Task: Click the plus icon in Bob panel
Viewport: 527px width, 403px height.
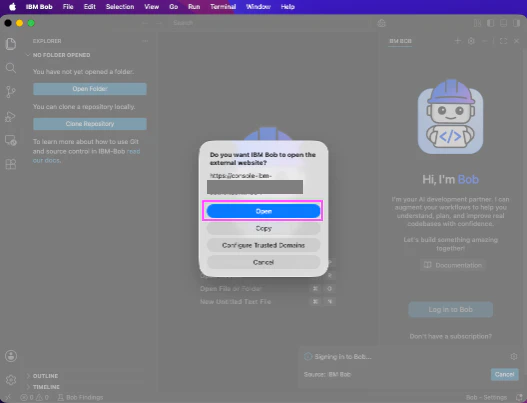Action: pos(457,41)
